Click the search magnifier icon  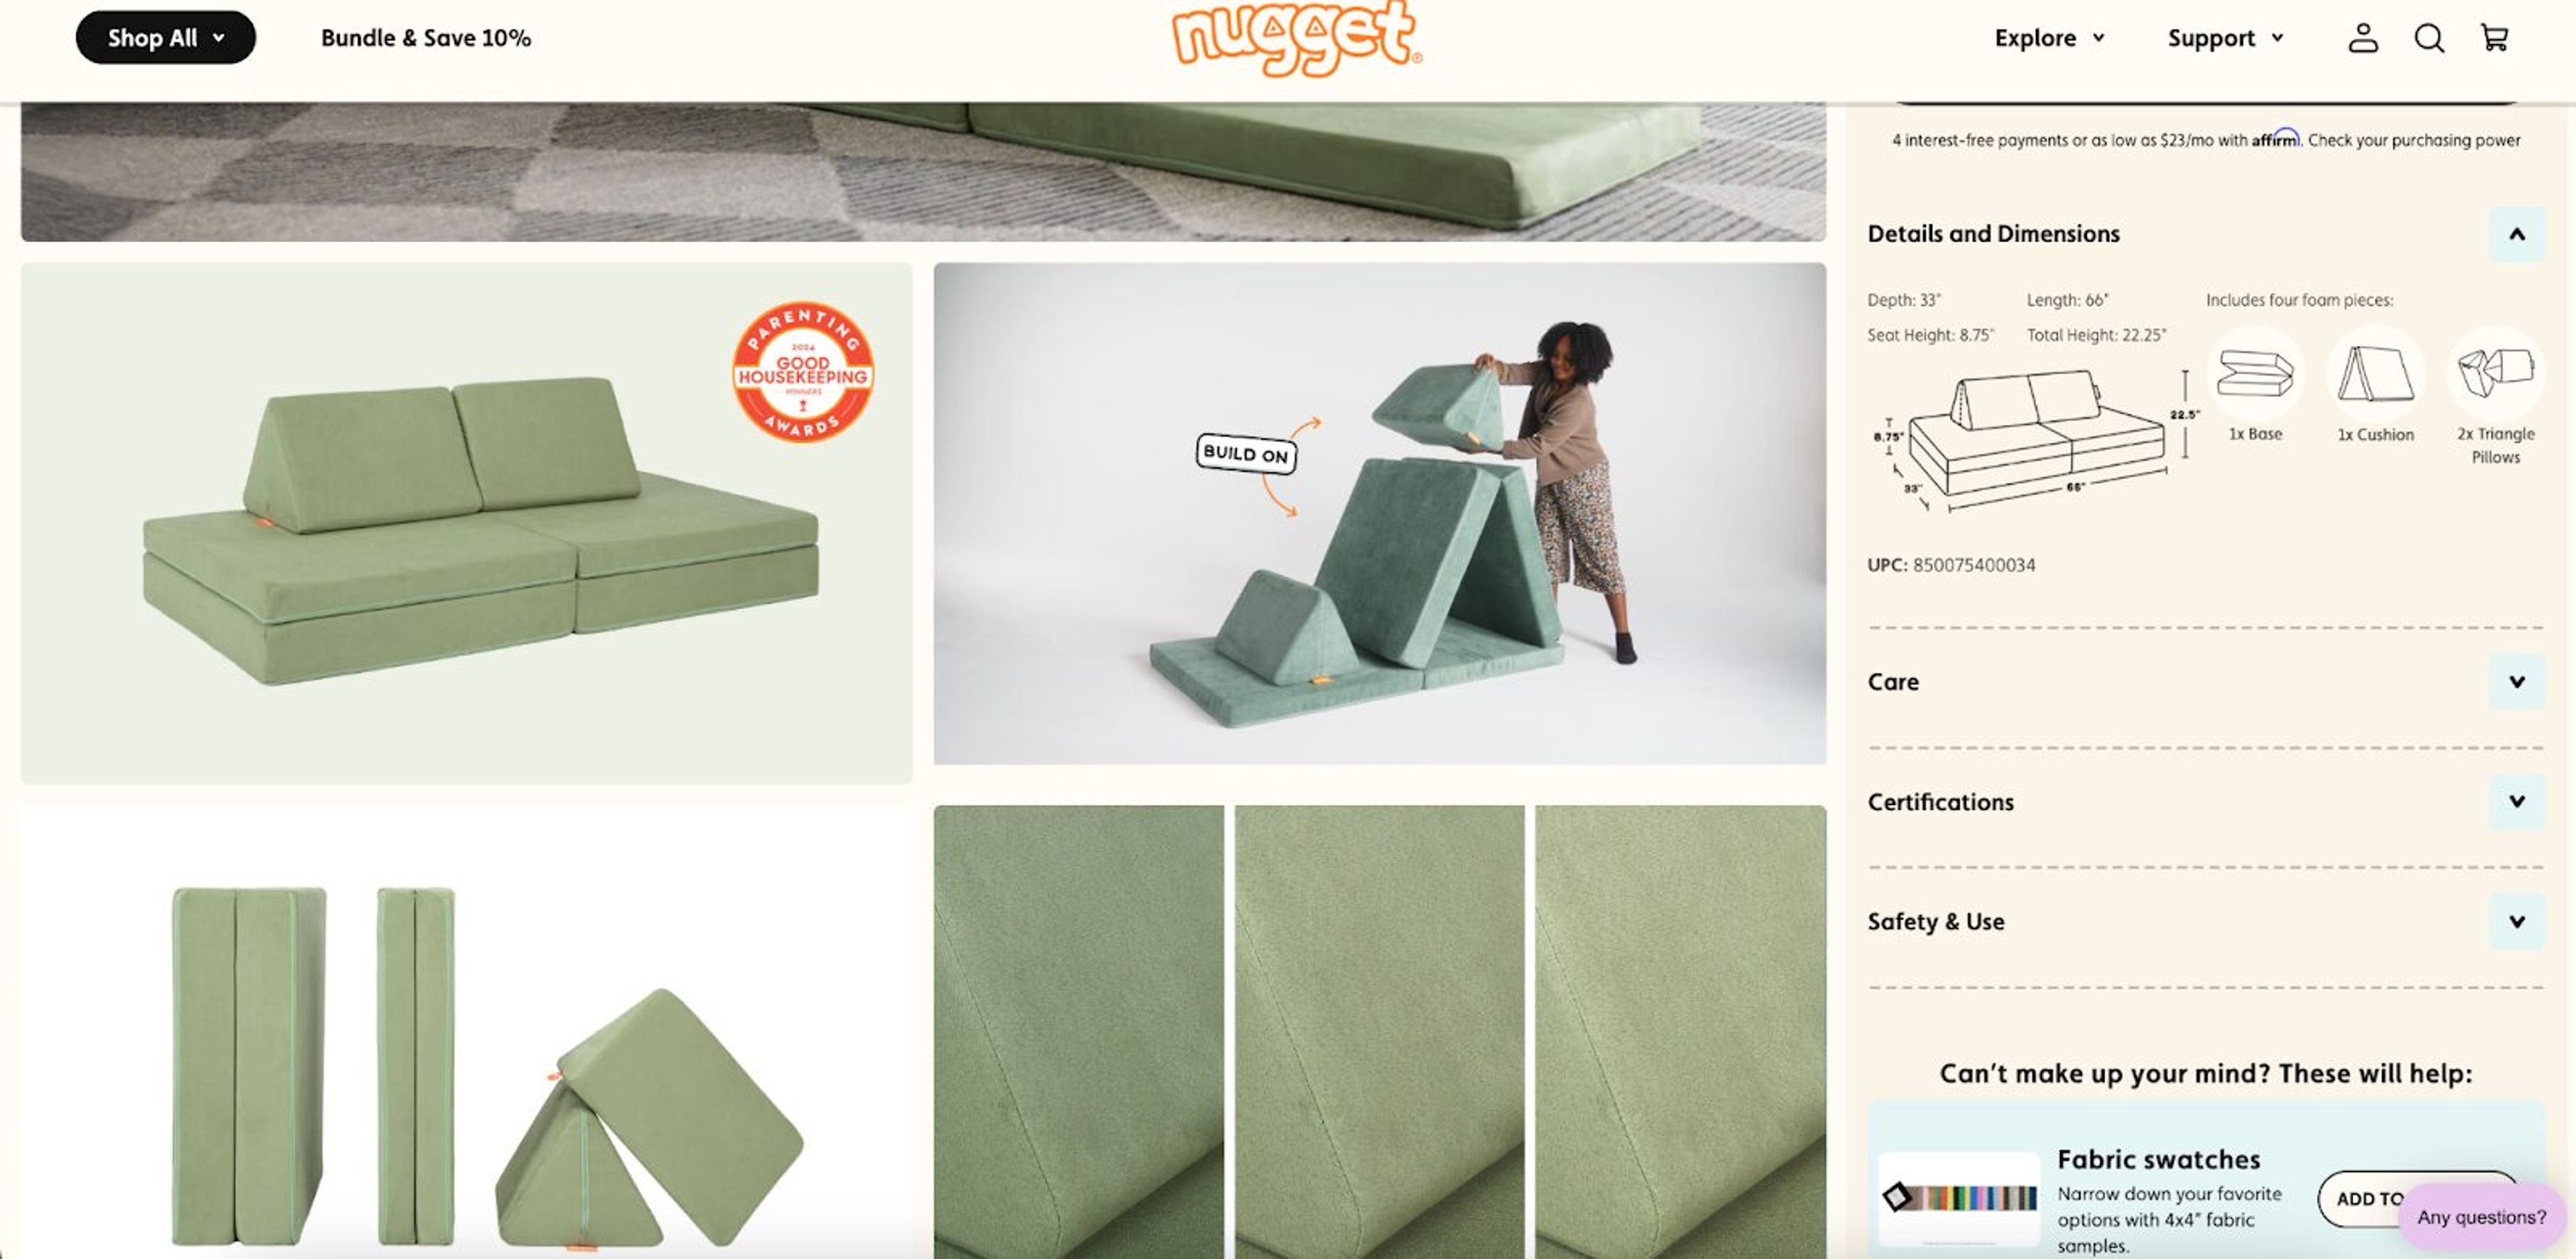pyautogui.click(x=2429, y=38)
